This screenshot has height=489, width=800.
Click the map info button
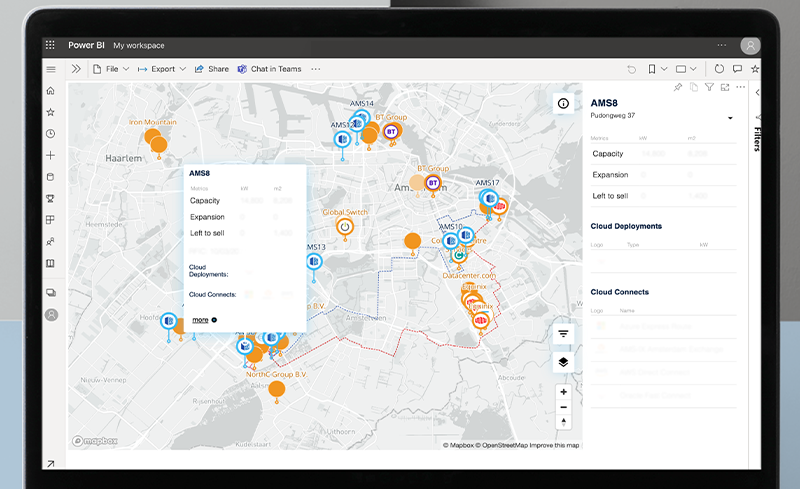[x=563, y=104]
